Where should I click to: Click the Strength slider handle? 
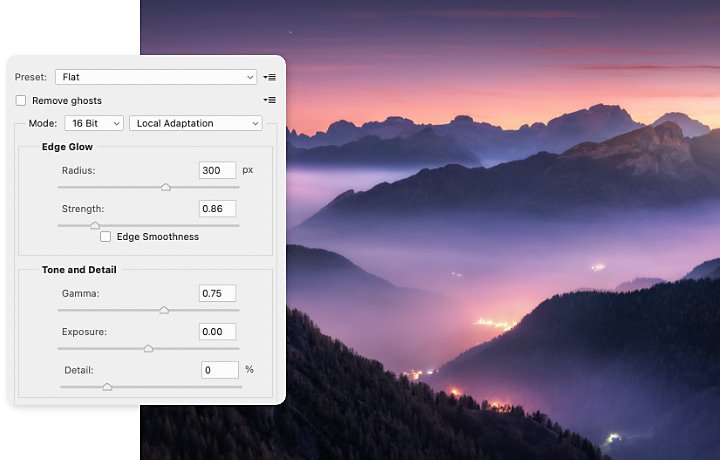coord(95,225)
